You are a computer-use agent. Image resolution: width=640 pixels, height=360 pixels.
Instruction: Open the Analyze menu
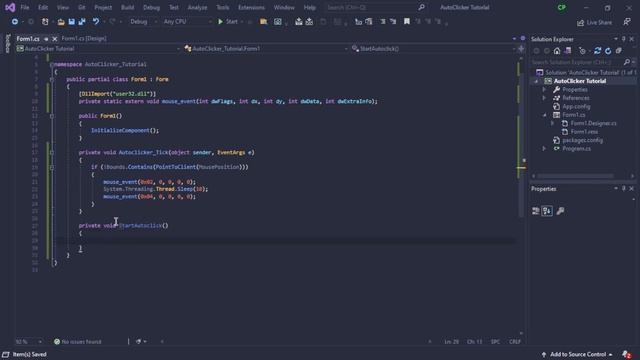click(x=197, y=7)
